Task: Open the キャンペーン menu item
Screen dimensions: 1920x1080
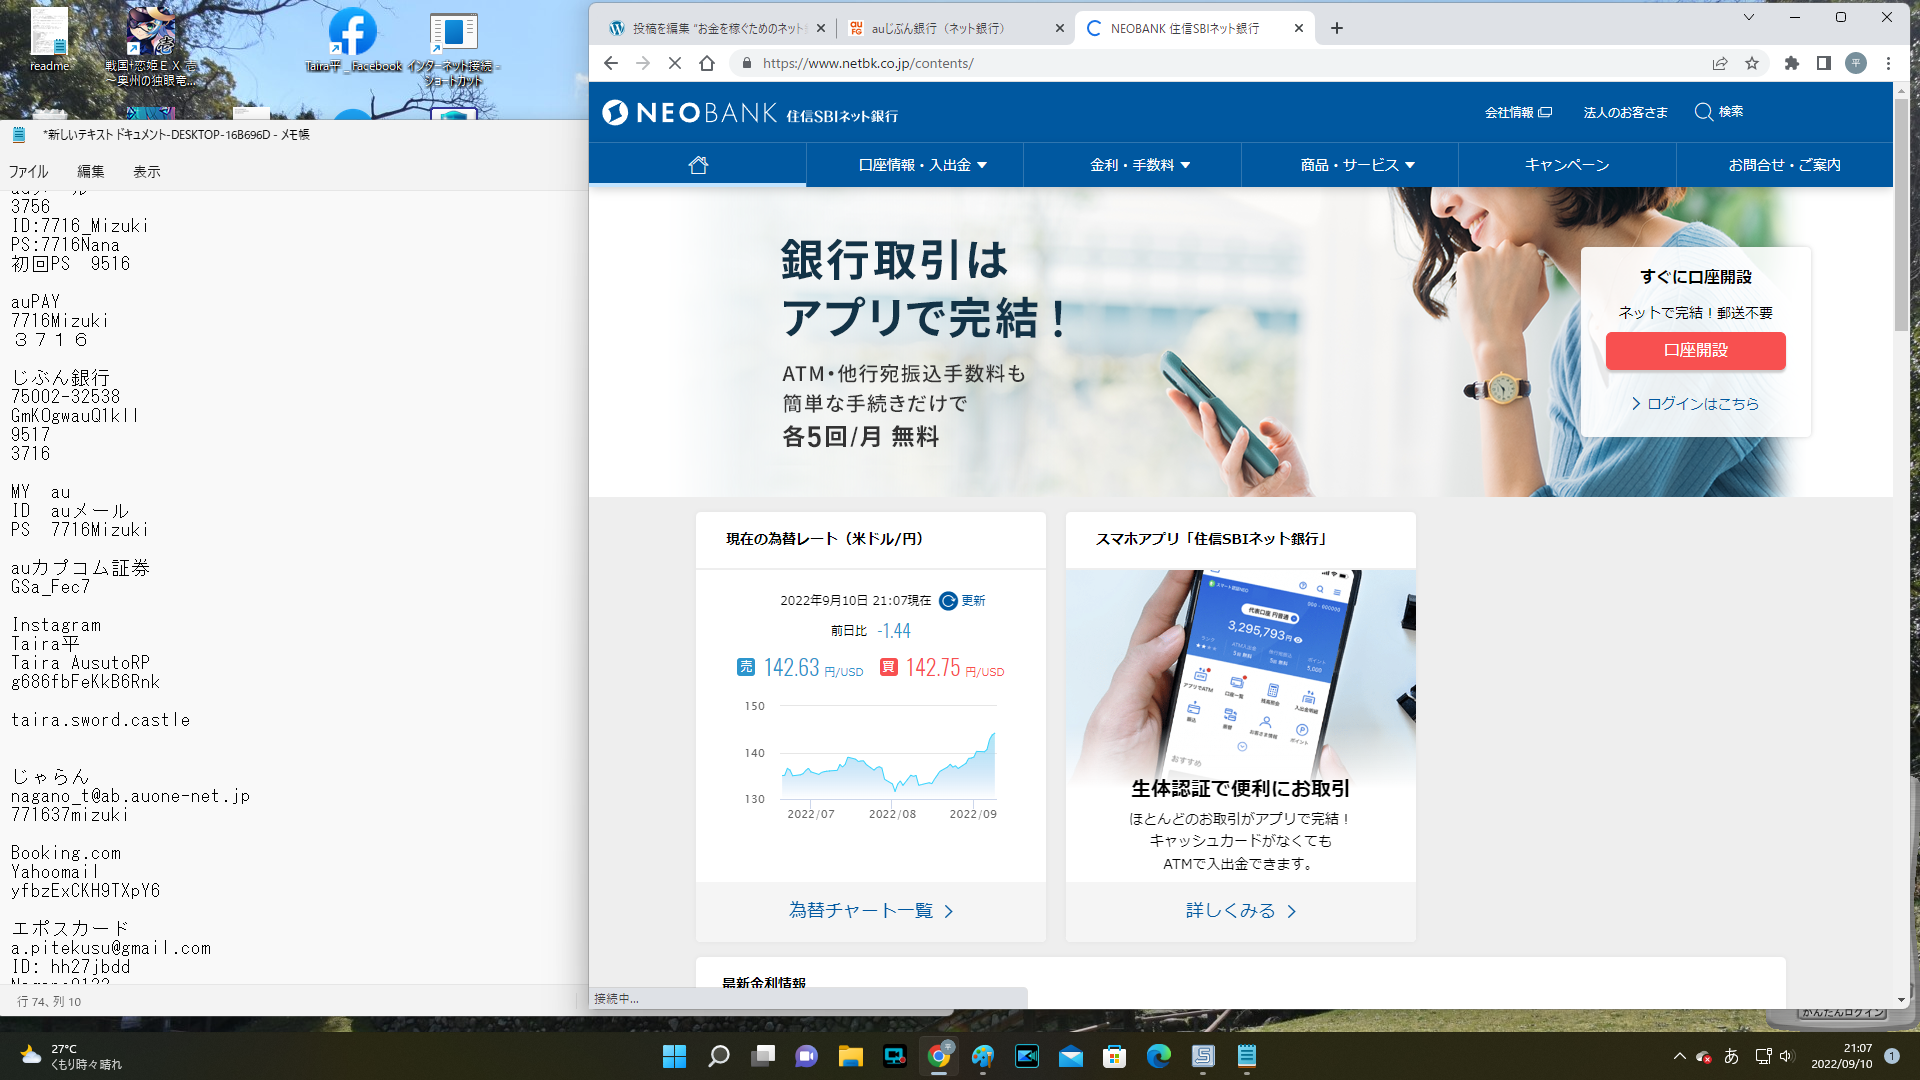Action: coord(1567,165)
